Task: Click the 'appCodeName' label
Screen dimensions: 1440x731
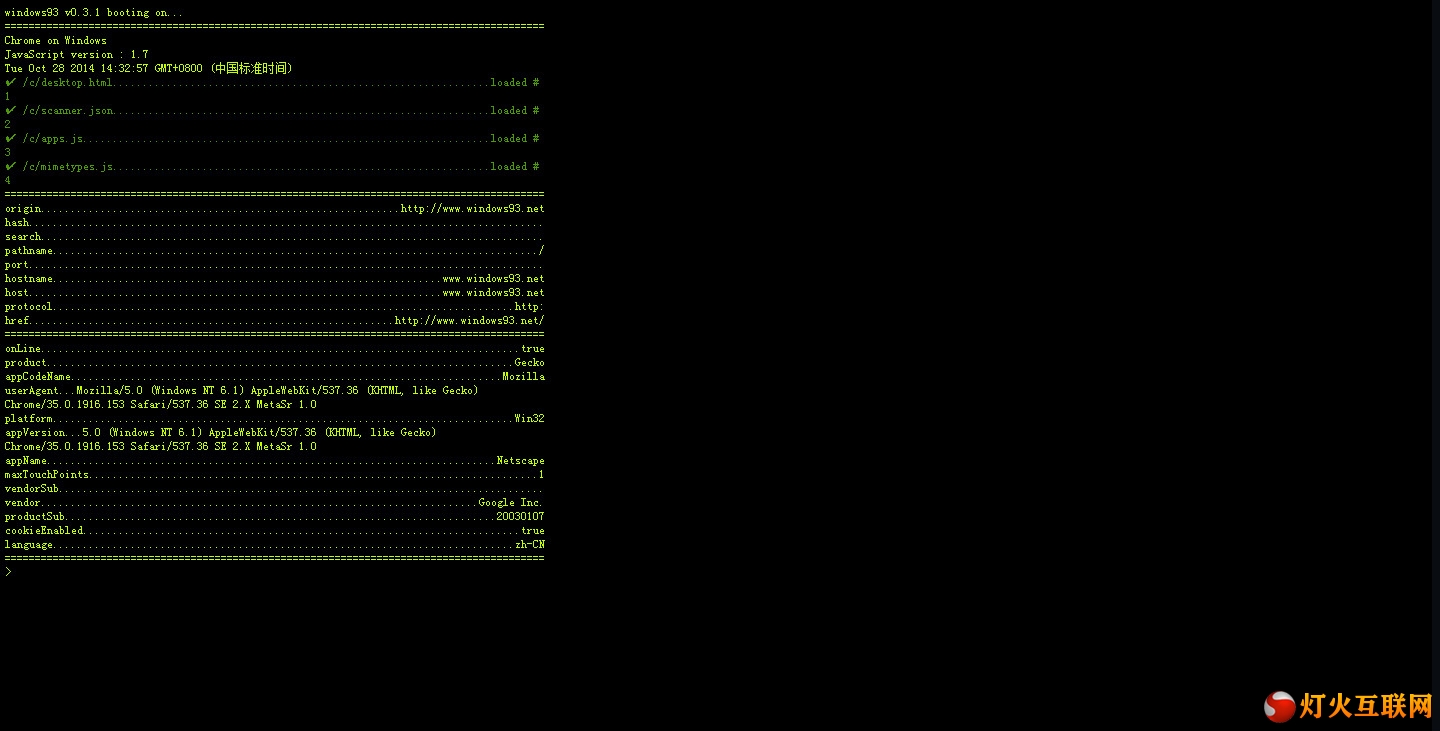Action: (x=38, y=377)
